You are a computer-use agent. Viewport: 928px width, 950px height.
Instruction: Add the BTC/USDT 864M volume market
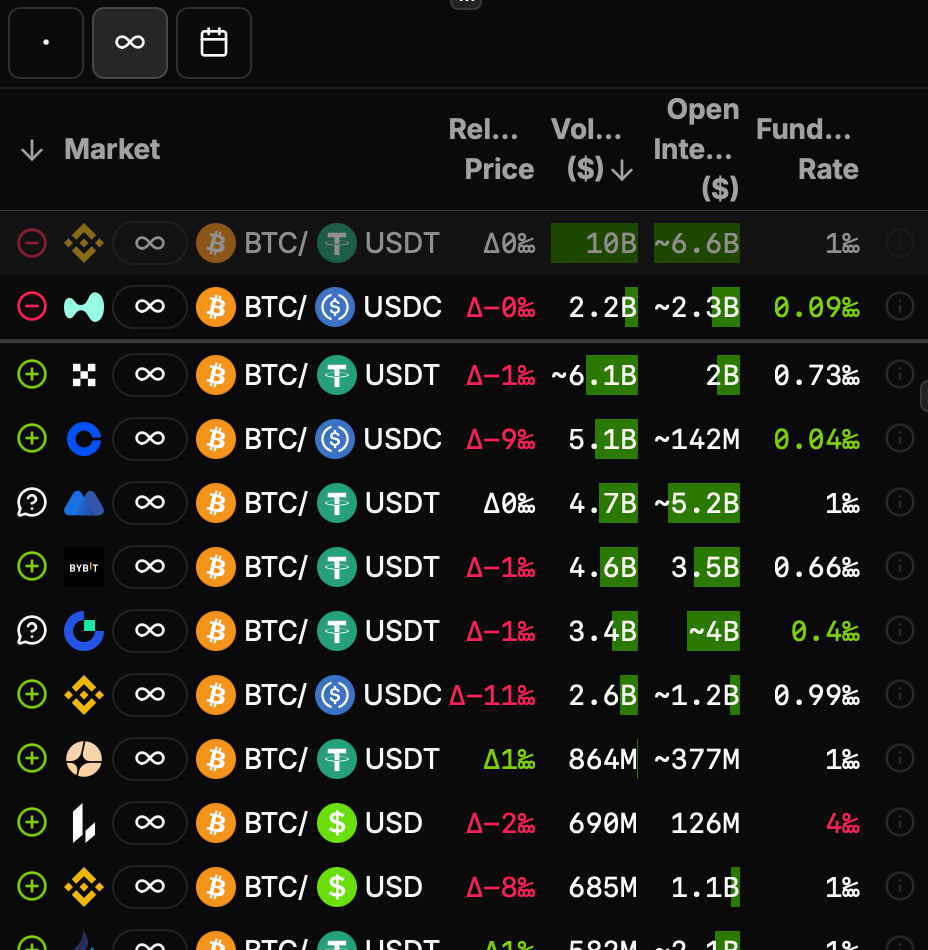coord(32,759)
